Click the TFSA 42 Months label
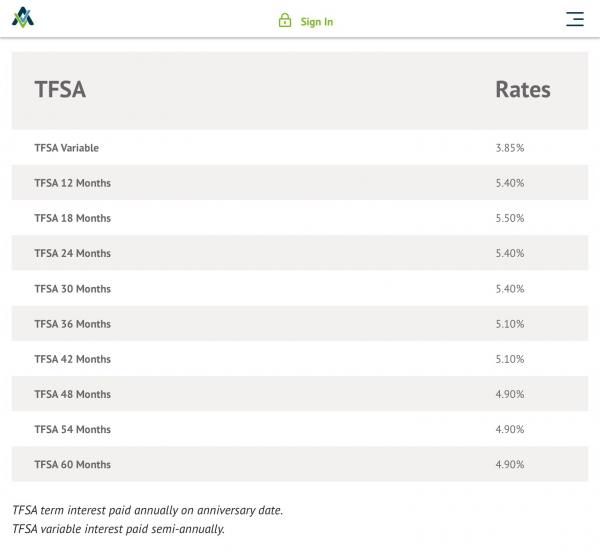This screenshot has width=600, height=551. click(73, 359)
